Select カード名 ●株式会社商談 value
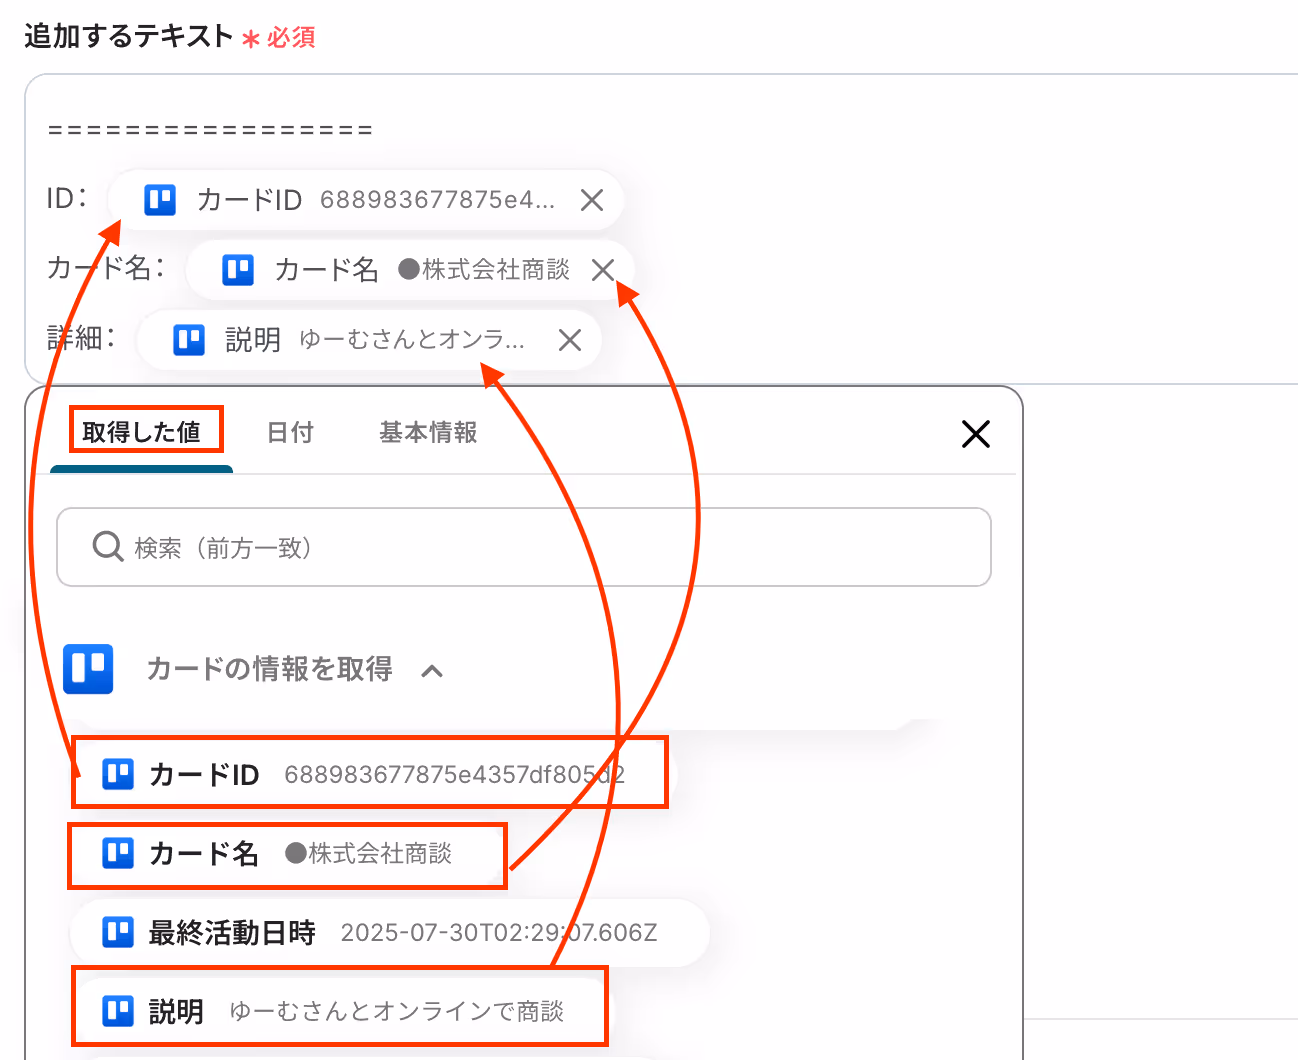This screenshot has width=1298, height=1060. pos(287,853)
